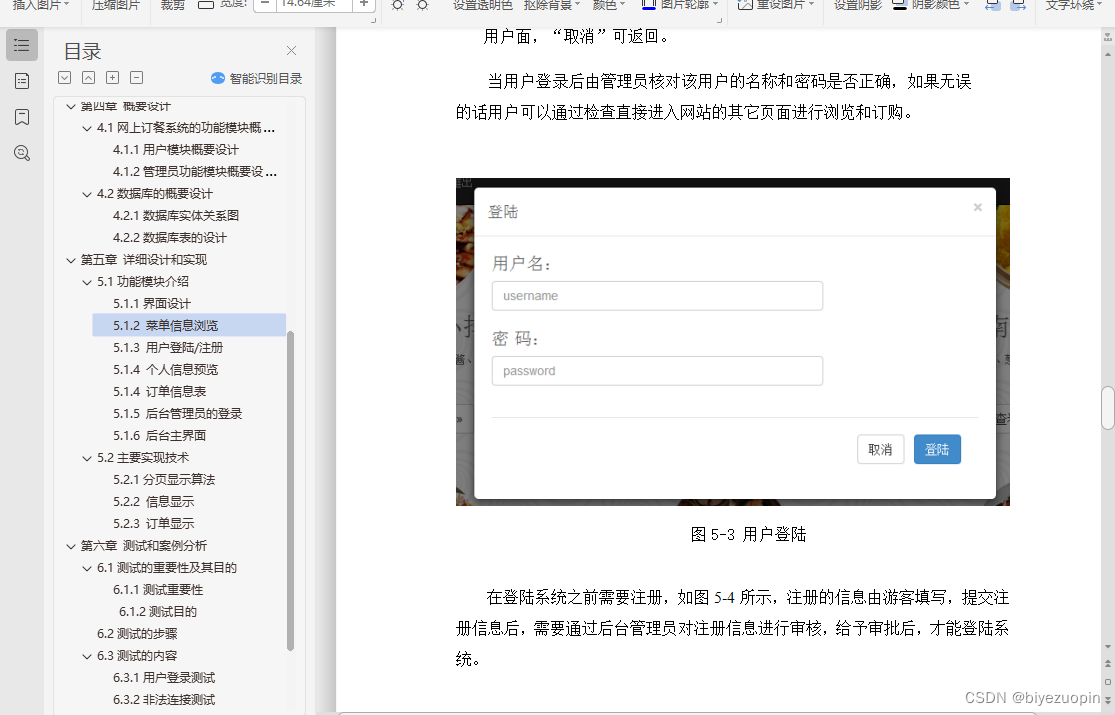Screen dimensions: 1115x715
Task: Collapse the 4.2 数据库的概要设计 node
Action: (x=87, y=194)
